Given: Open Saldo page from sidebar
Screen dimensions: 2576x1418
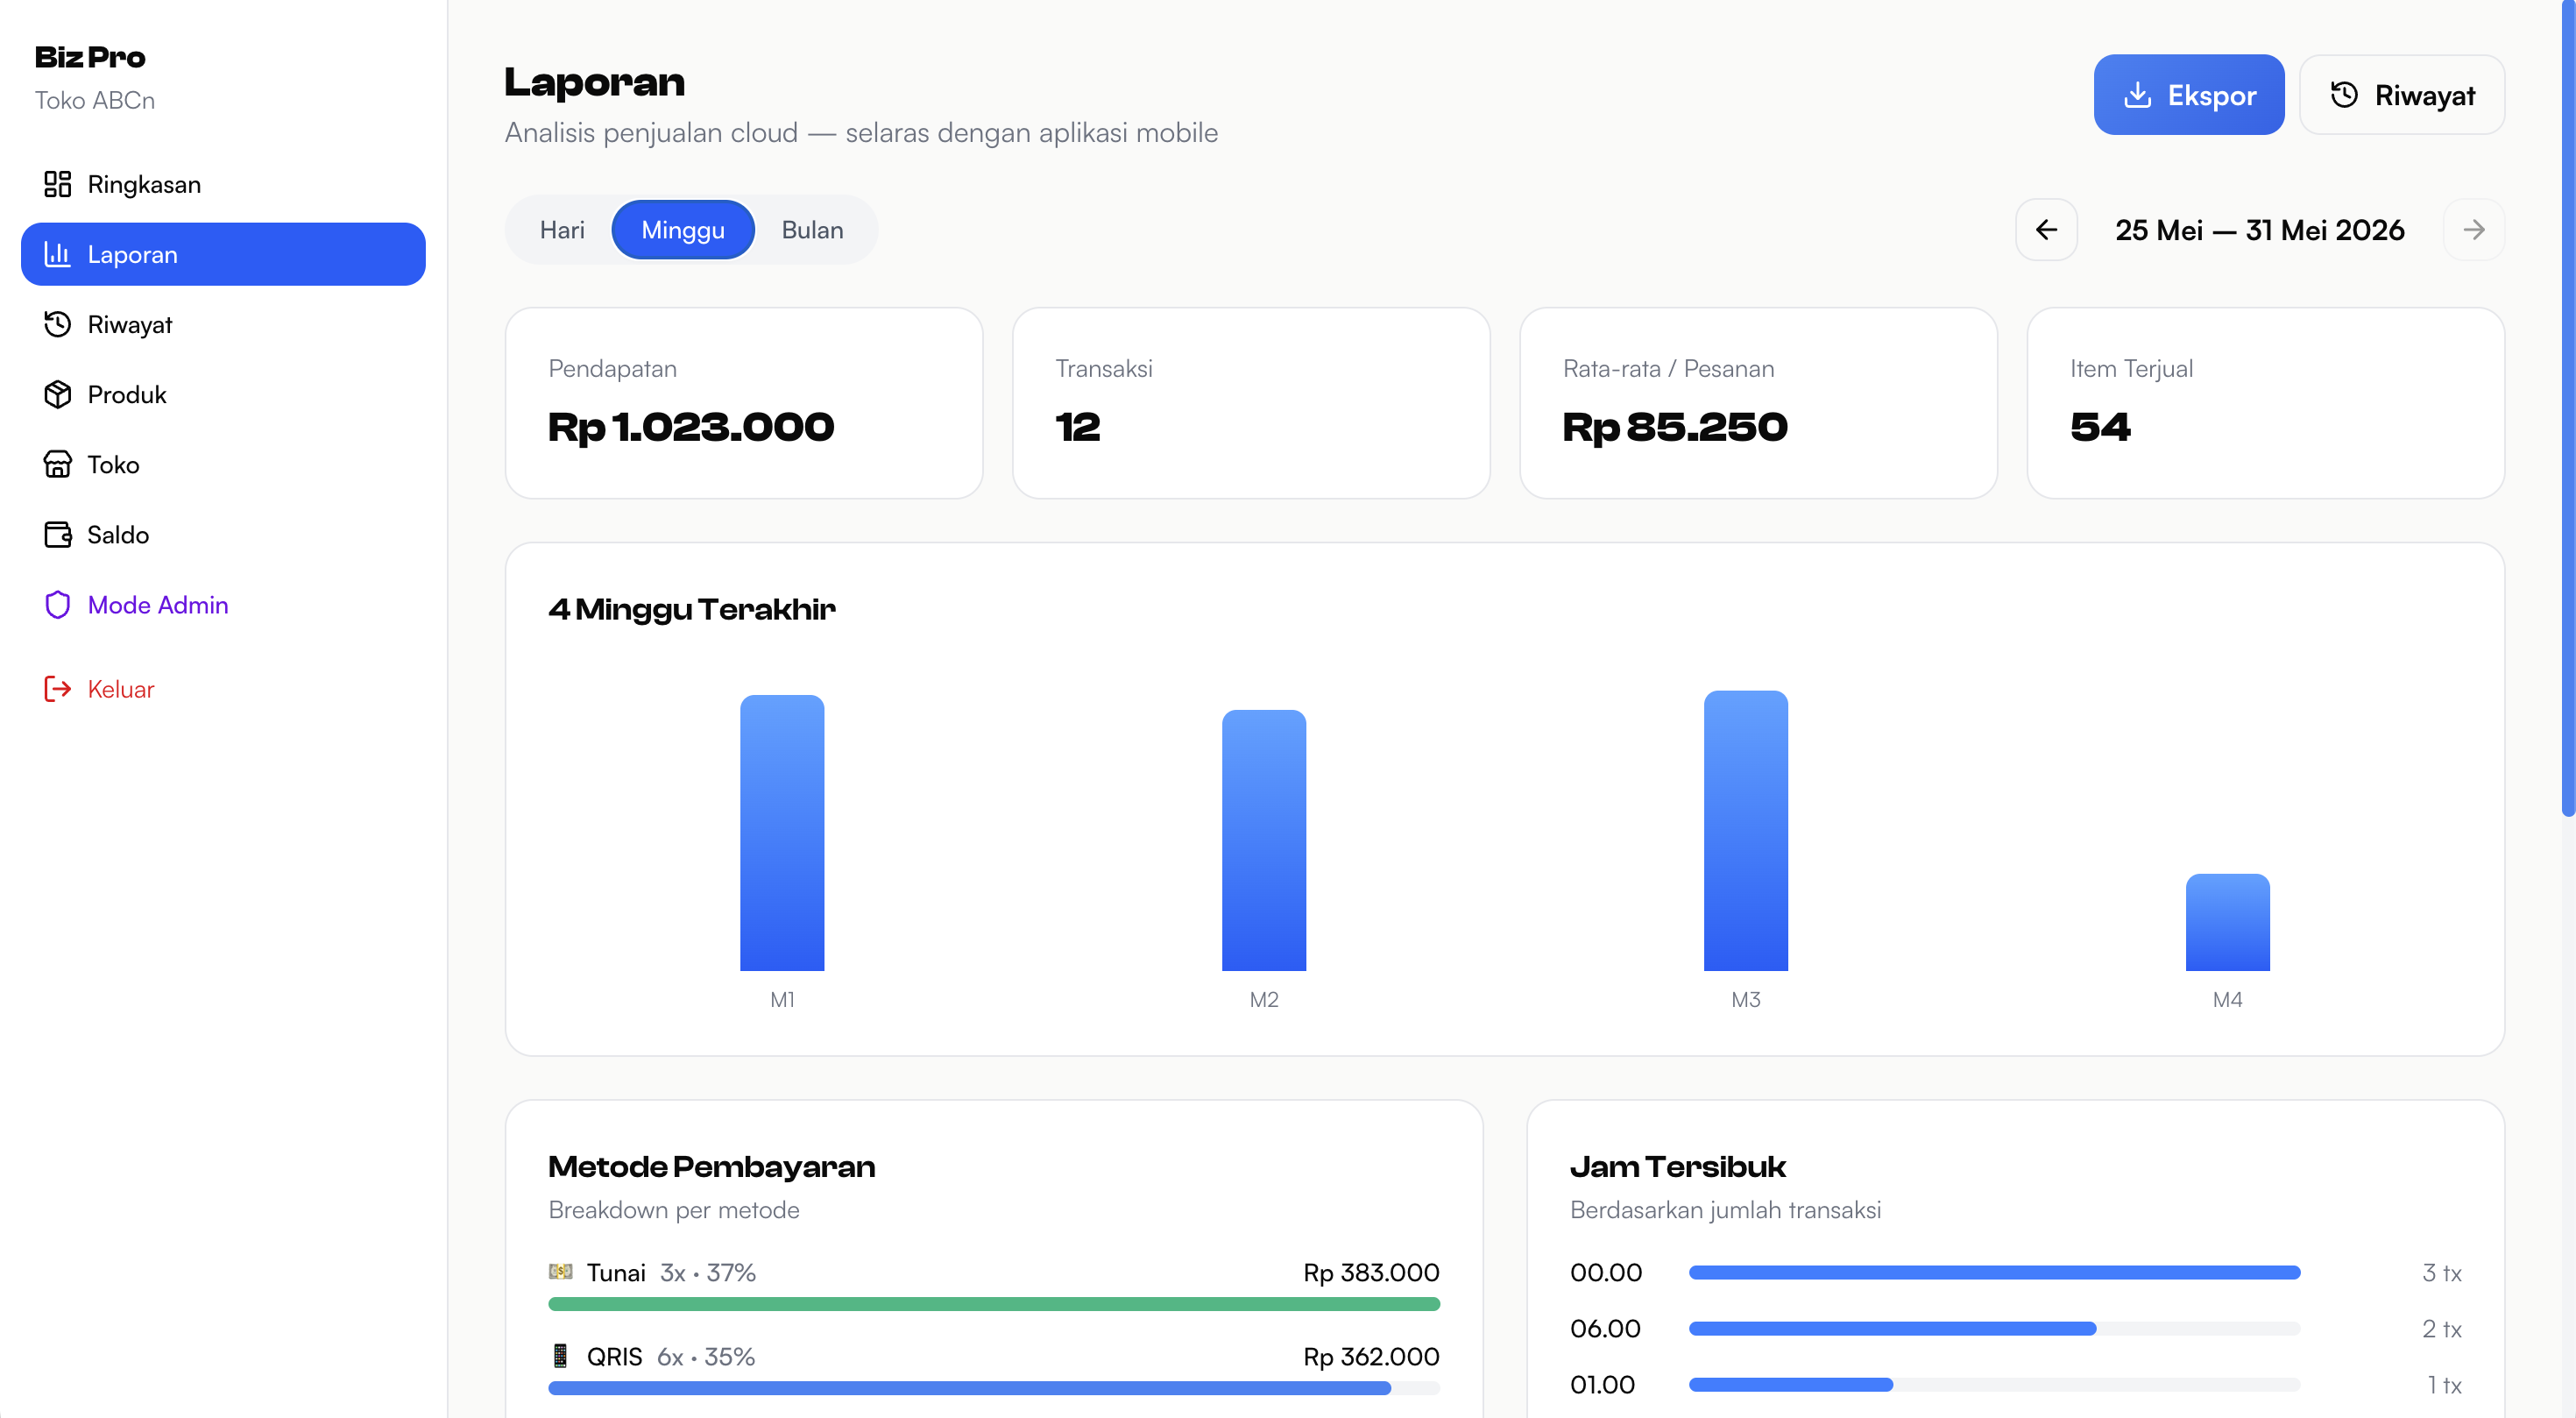Looking at the screenshot, I should 223,534.
